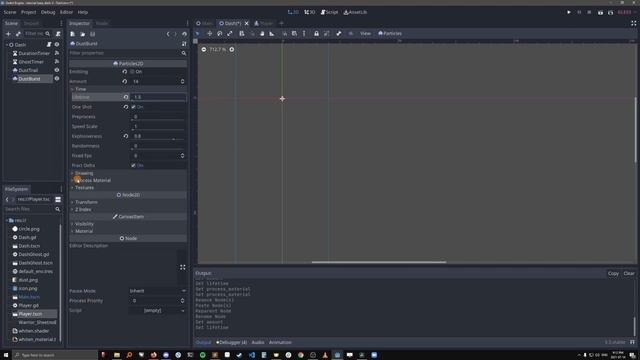Reset the Explosiveness property to default
Viewport: 640px width, 360px height.
tap(126, 136)
